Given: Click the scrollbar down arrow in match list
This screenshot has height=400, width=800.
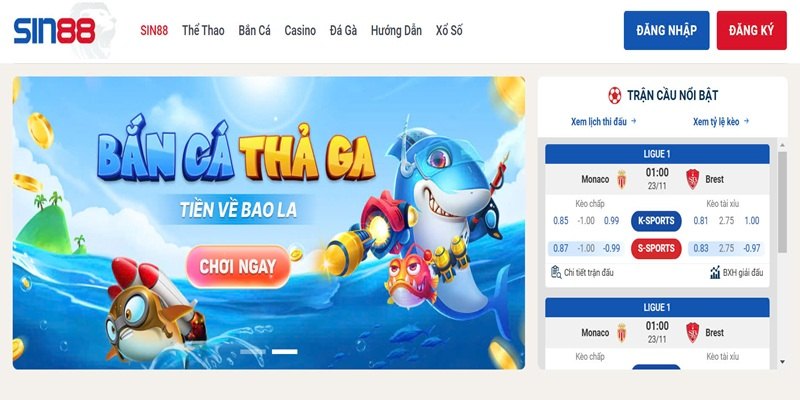Looking at the screenshot, I should pos(782,362).
